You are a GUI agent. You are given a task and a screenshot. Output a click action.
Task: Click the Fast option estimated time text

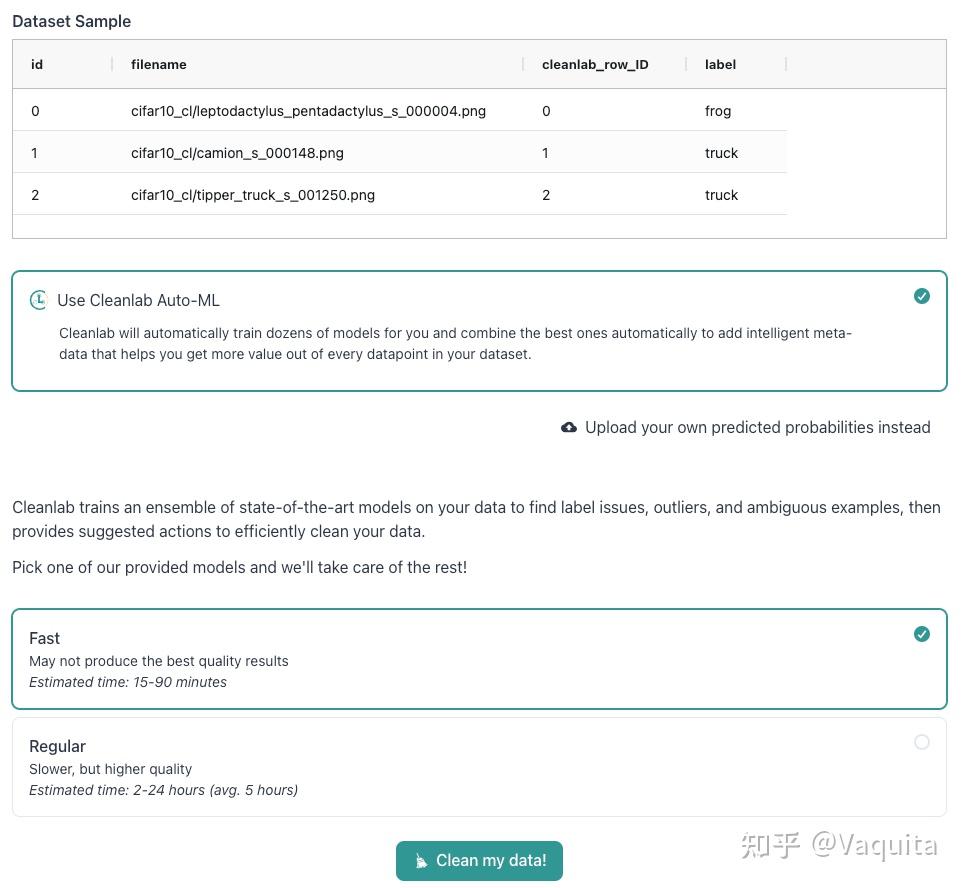point(128,682)
